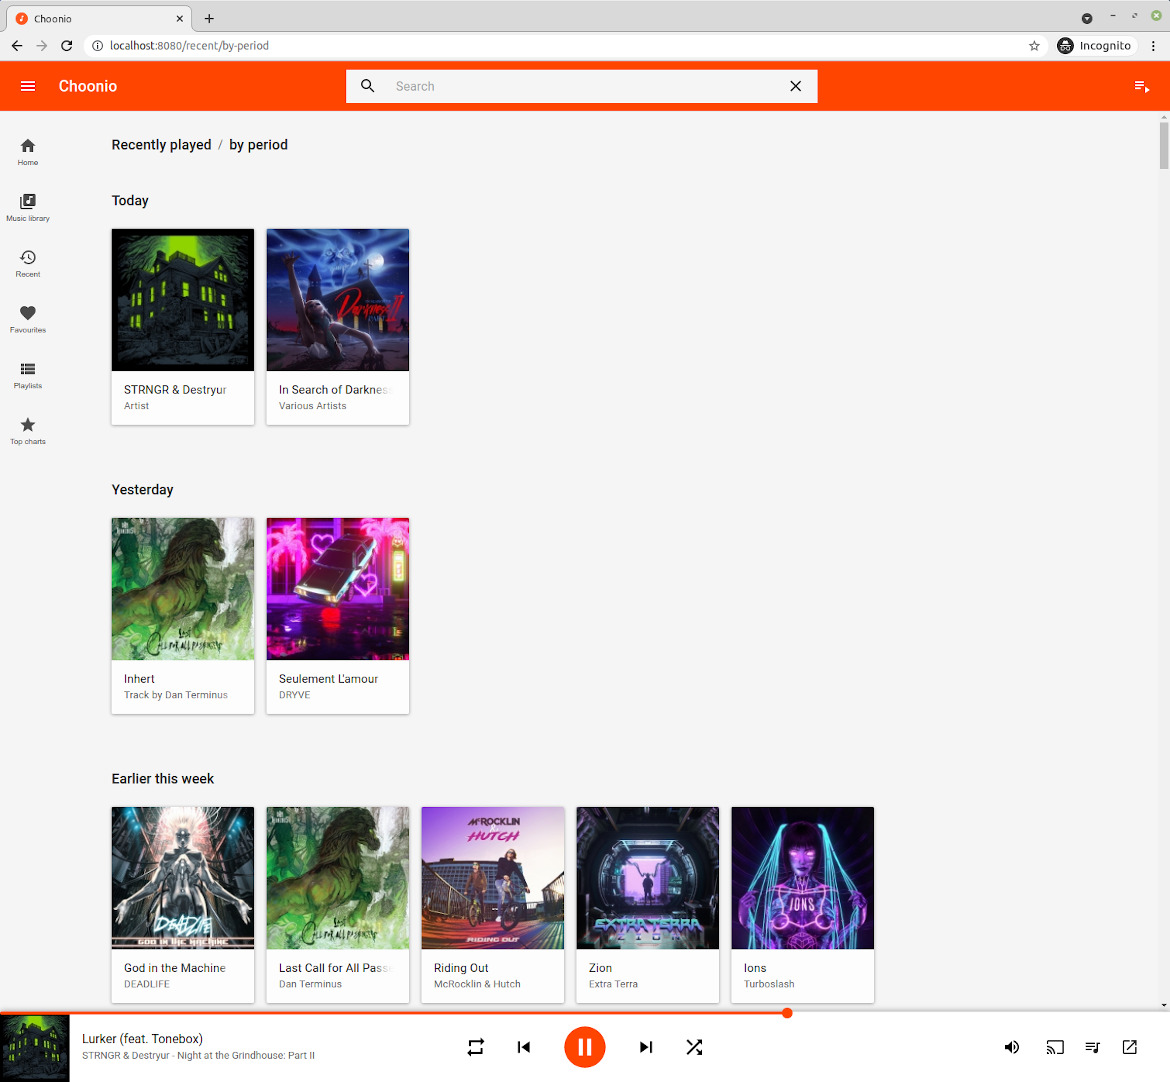Viewport: 1170px width, 1082px height.
Task: Click Track by Dan Terminus subtitle
Action: click(176, 695)
